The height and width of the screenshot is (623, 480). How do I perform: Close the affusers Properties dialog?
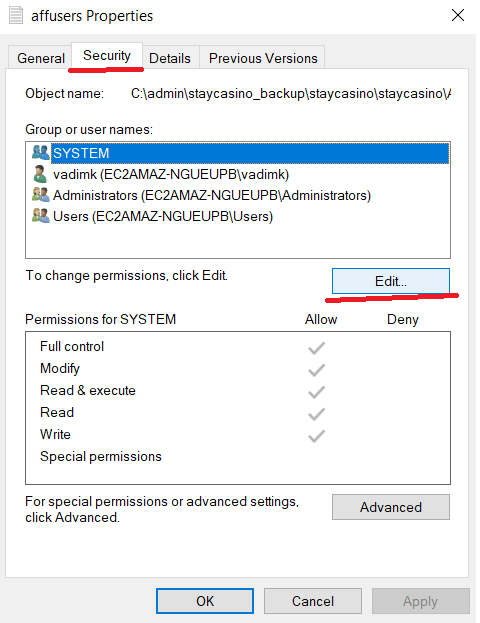(458, 15)
